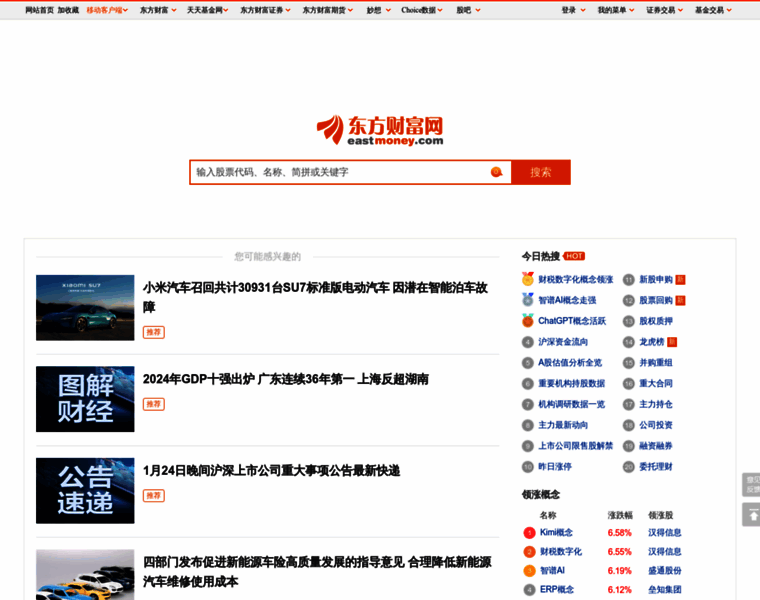Click the red 新 badge beside 股票回购
Viewport: 760px width, 600px height.
click(681, 300)
